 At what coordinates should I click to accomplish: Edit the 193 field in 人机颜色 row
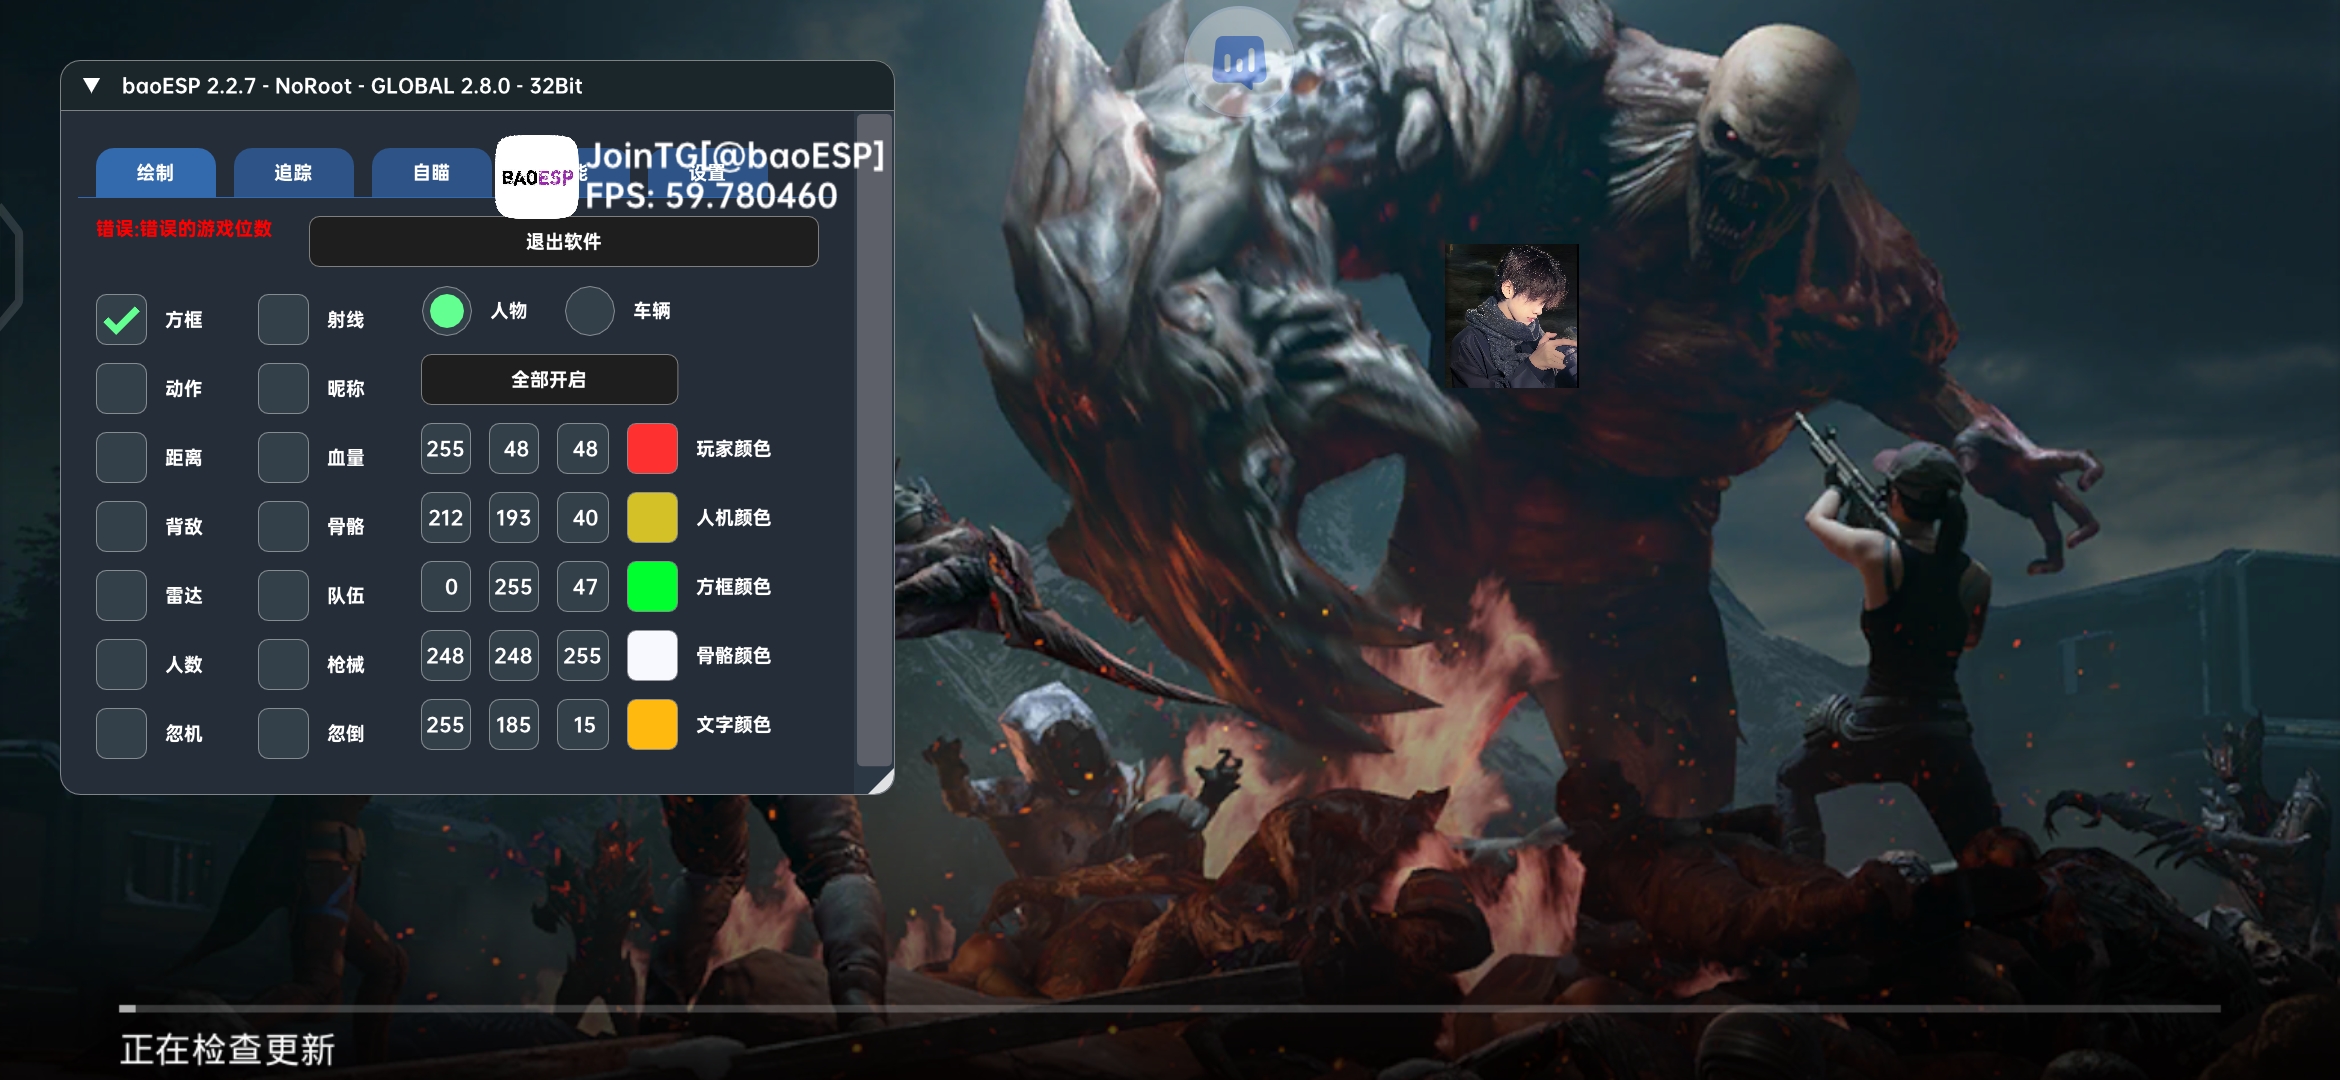coord(515,518)
